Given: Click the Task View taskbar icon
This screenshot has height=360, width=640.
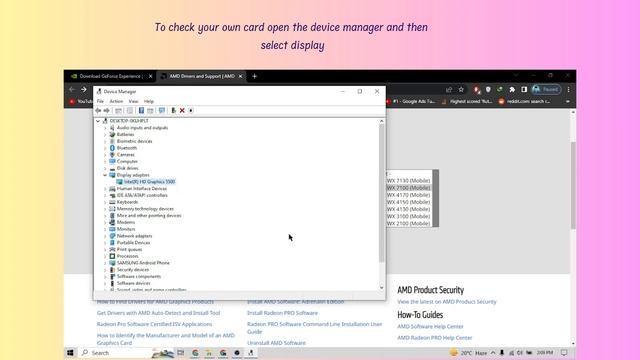Looking at the screenshot, I should [180, 353].
